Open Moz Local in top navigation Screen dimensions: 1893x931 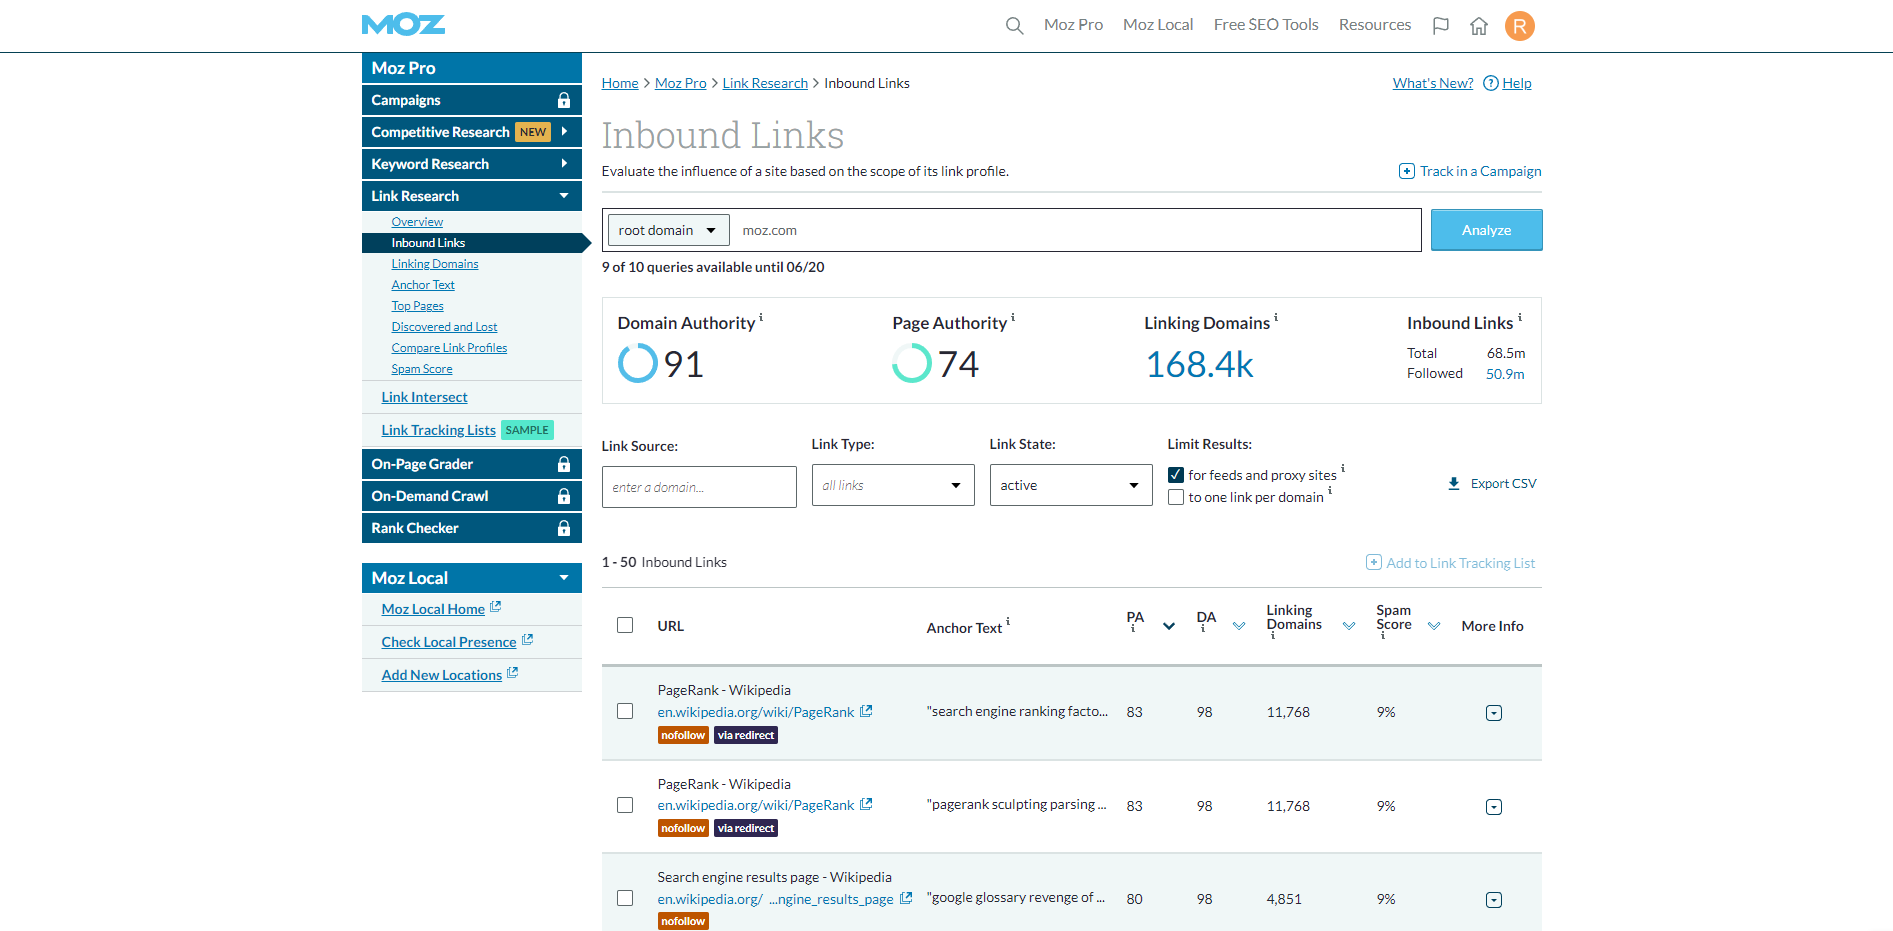[x=1158, y=25]
